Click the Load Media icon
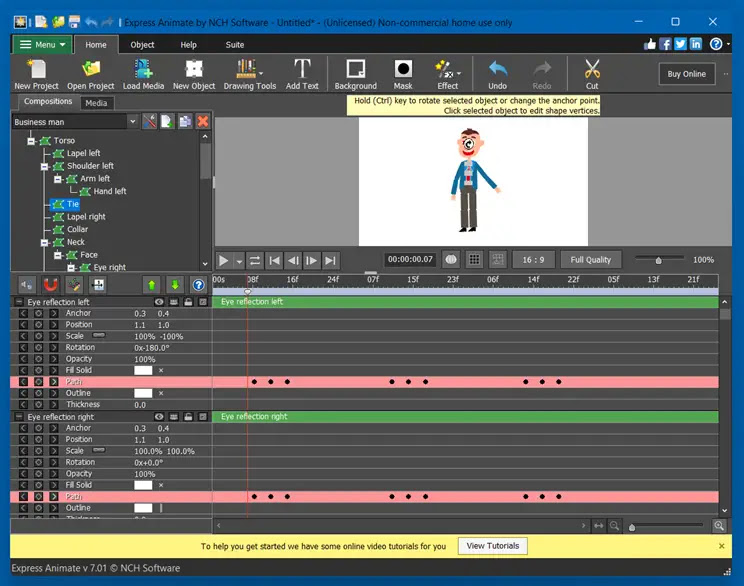Screen dimensions: 744x586 coord(143,74)
